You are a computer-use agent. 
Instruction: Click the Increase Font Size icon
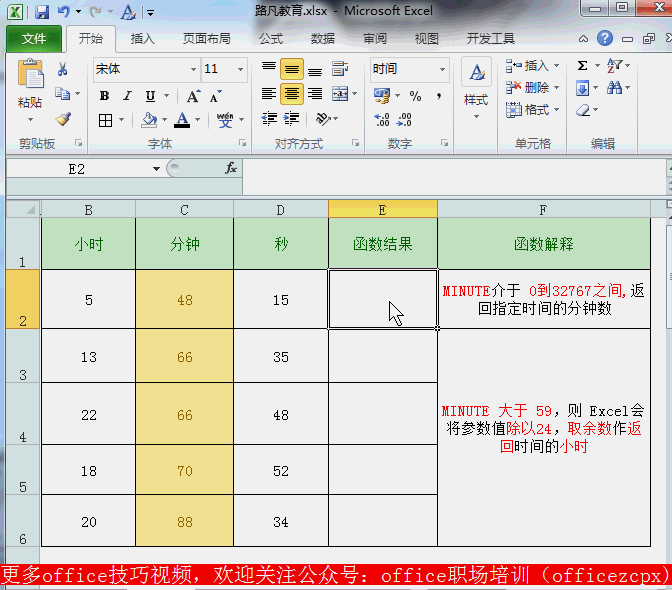pos(193,96)
